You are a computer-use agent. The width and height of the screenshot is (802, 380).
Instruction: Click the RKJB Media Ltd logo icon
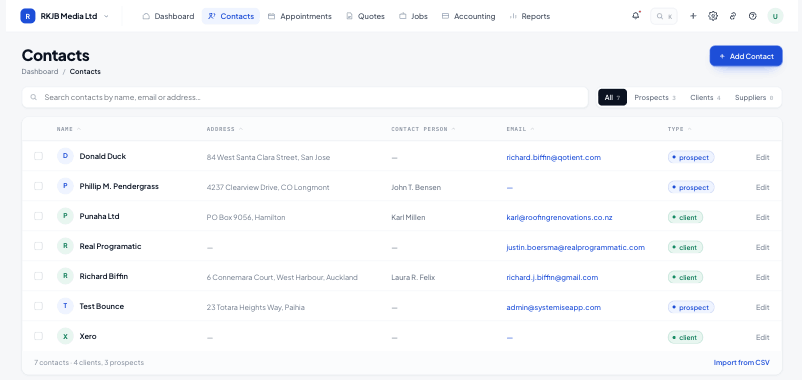(x=28, y=16)
